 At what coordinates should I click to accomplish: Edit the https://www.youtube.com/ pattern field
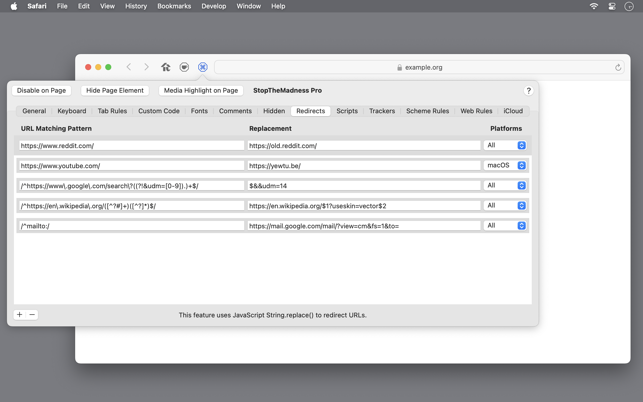[131, 165]
